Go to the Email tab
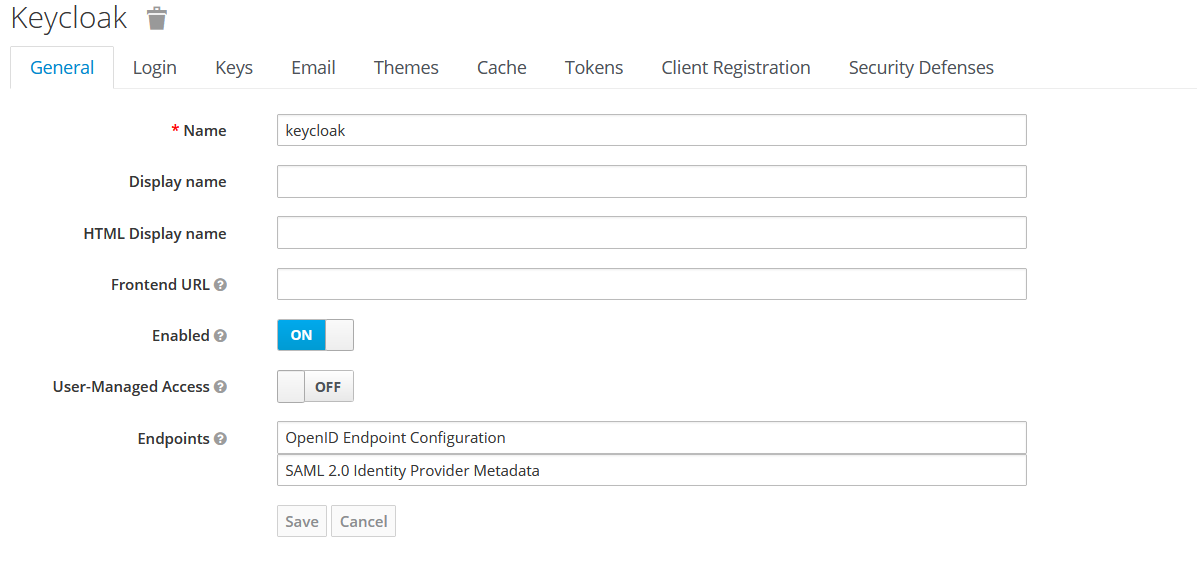 tap(313, 67)
